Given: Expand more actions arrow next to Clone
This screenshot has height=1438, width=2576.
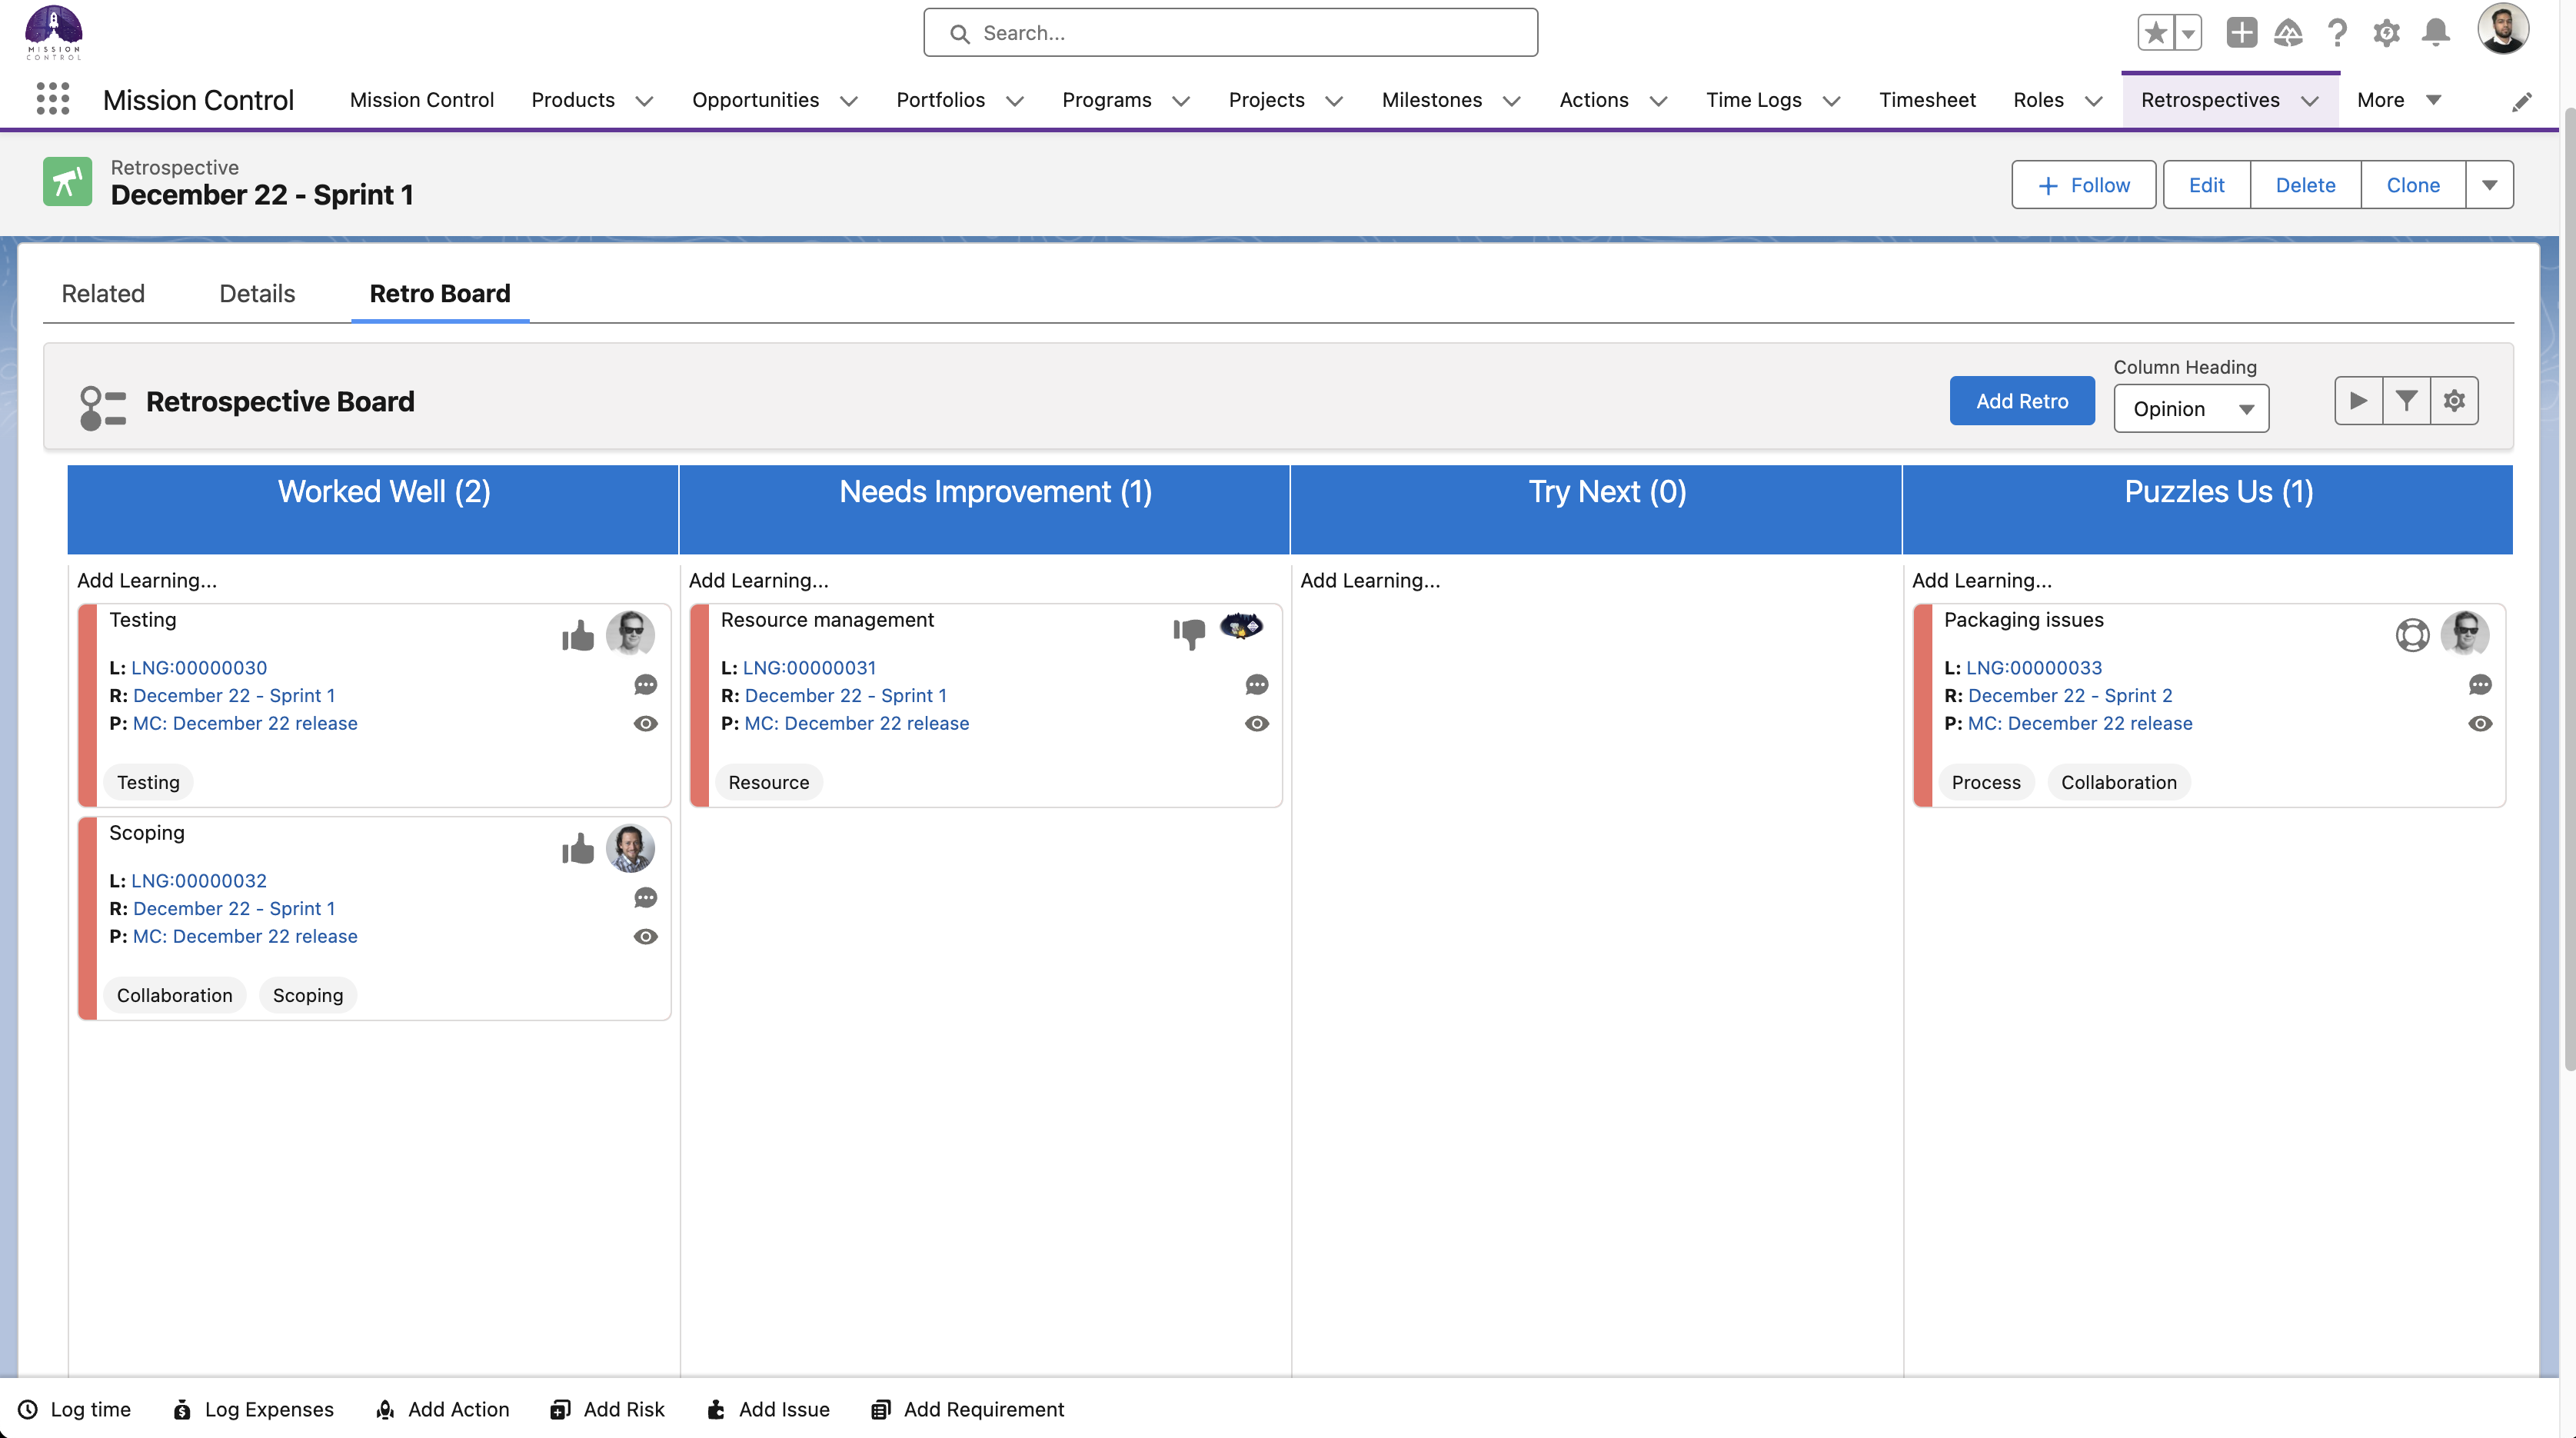Looking at the screenshot, I should pyautogui.click(x=2489, y=185).
